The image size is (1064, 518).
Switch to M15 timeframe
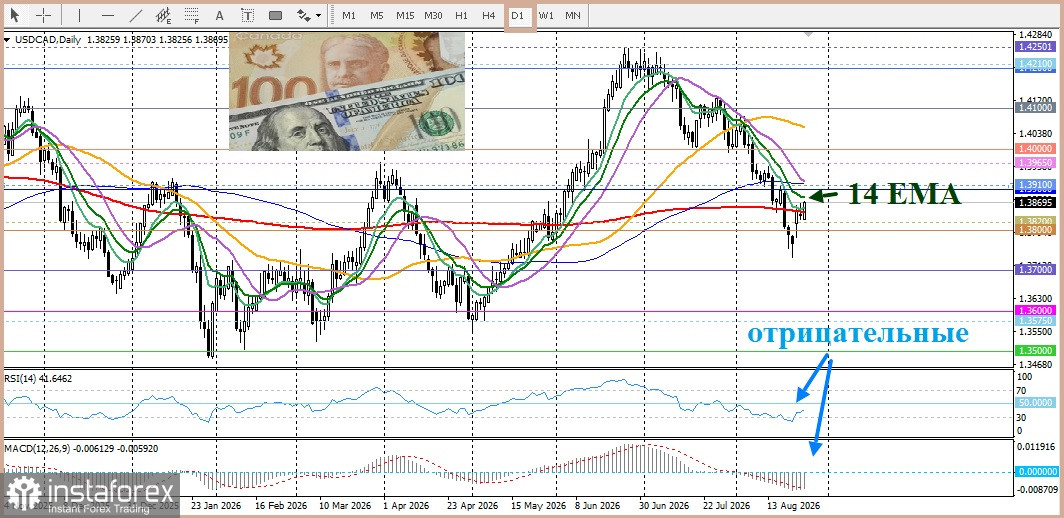(405, 15)
